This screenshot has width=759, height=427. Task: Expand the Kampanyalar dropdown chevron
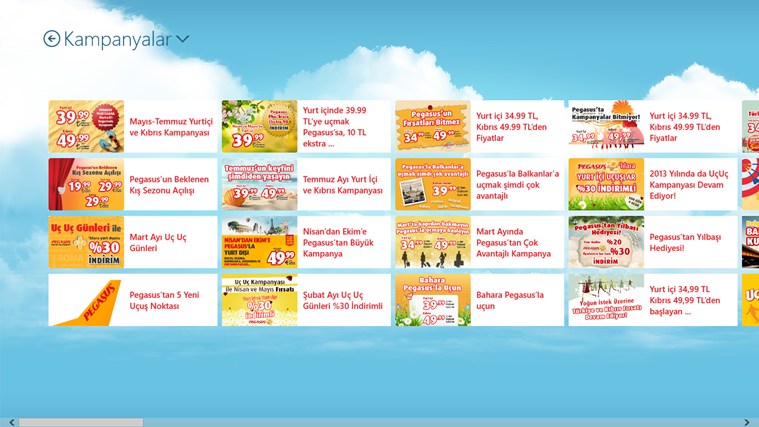(x=182, y=39)
